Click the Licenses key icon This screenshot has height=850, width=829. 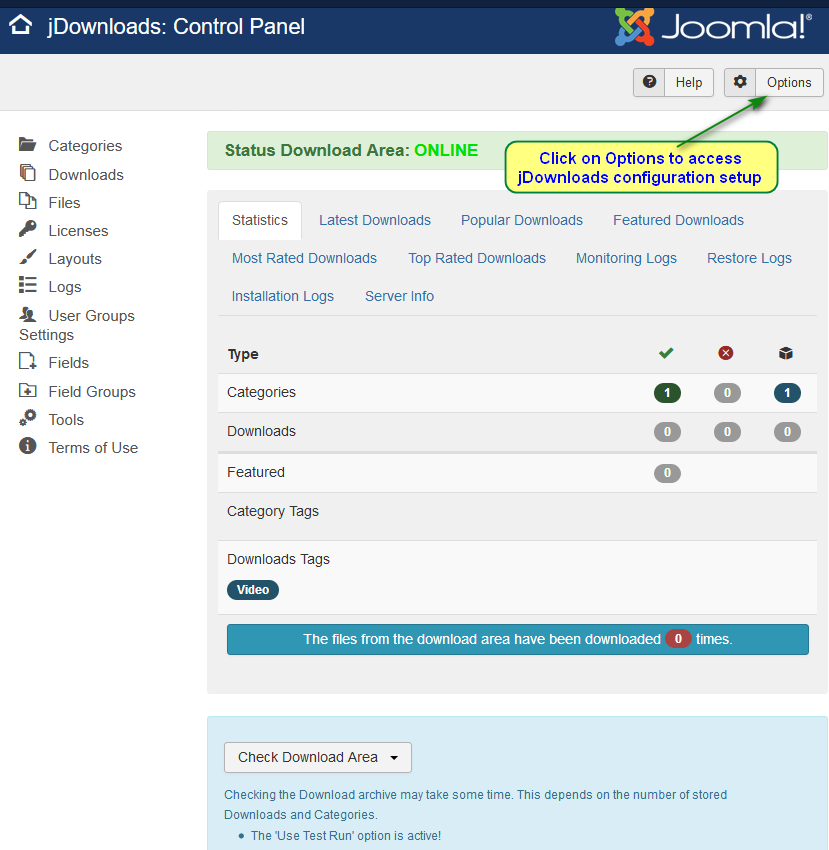(27, 229)
